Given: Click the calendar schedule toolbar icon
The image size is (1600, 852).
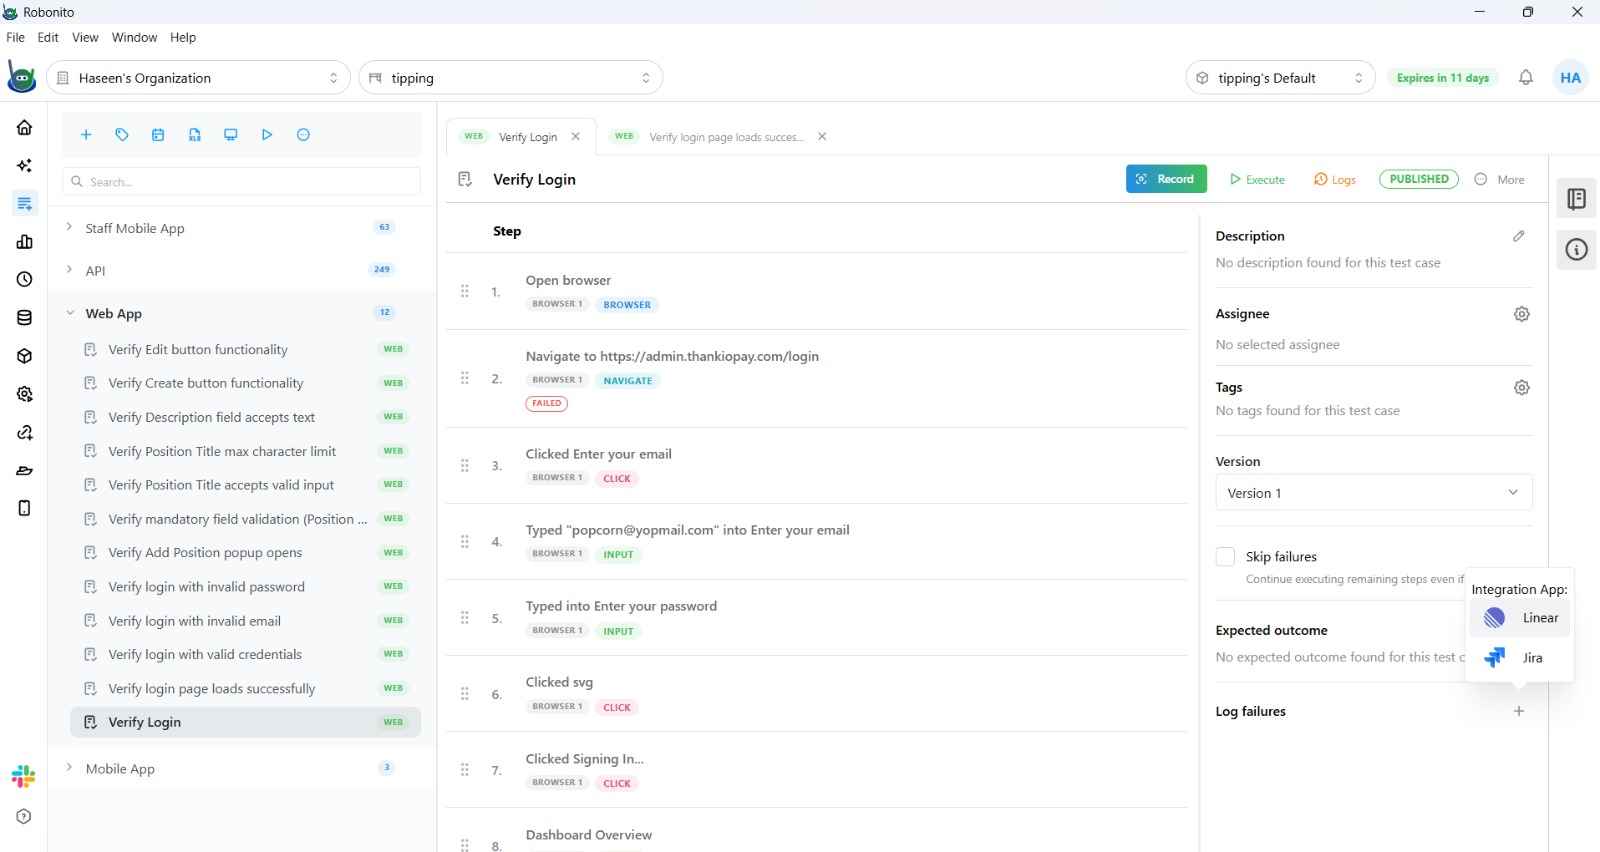Looking at the screenshot, I should 158,135.
